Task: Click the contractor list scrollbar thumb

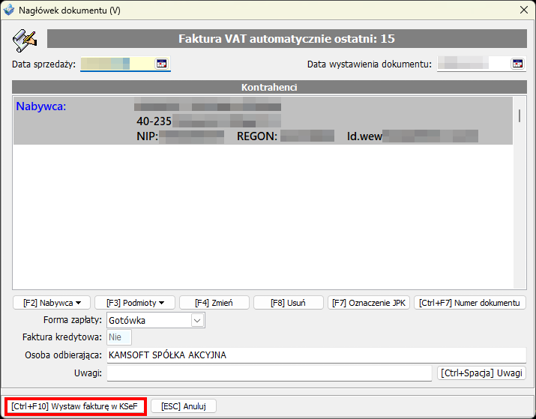Action: click(520, 116)
